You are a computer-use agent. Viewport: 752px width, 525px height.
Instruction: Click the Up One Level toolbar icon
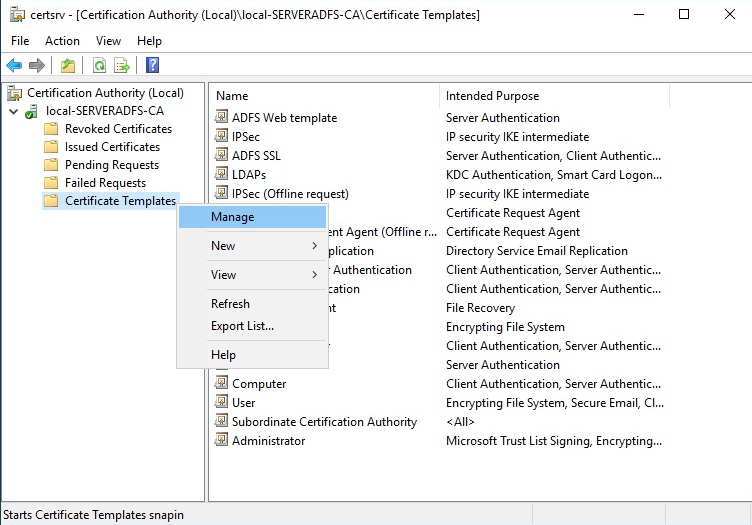click(x=68, y=66)
